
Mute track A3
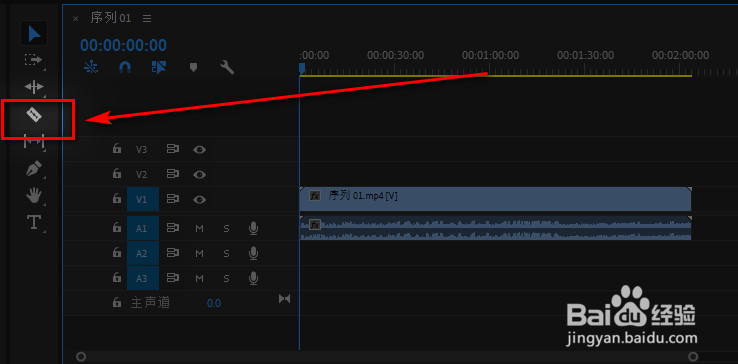pos(200,278)
